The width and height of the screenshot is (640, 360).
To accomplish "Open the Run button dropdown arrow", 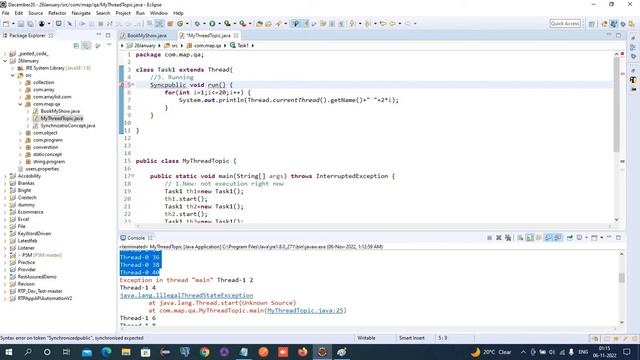I will [x=220, y=24].
